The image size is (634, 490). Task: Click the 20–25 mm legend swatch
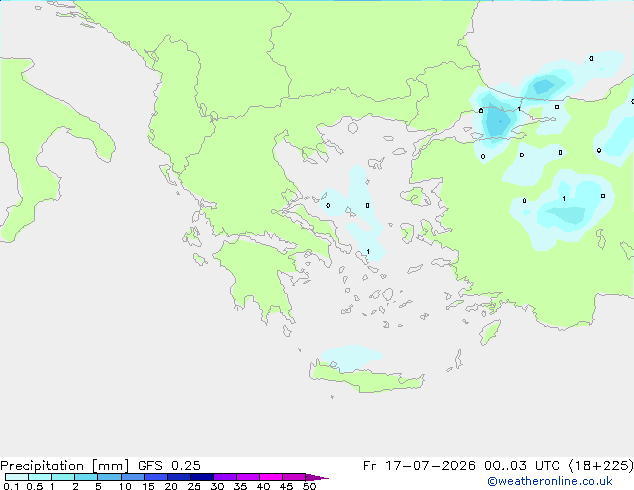pyautogui.click(x=179, y=477)
